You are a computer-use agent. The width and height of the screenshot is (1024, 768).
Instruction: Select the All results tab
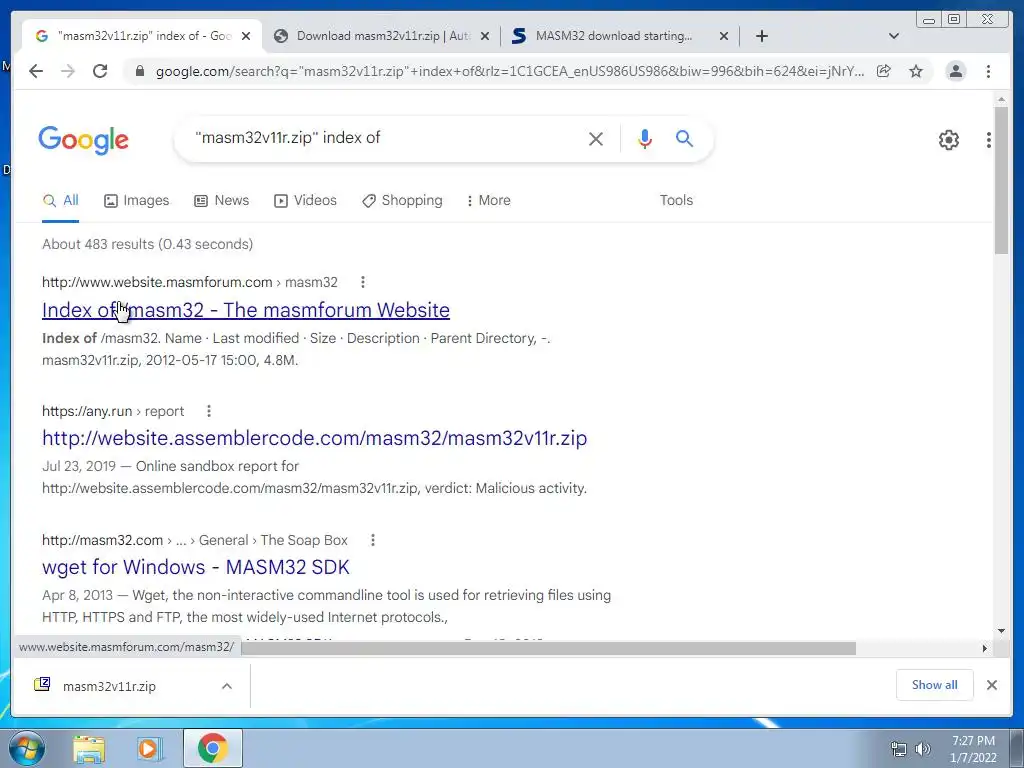click(61, 200)
